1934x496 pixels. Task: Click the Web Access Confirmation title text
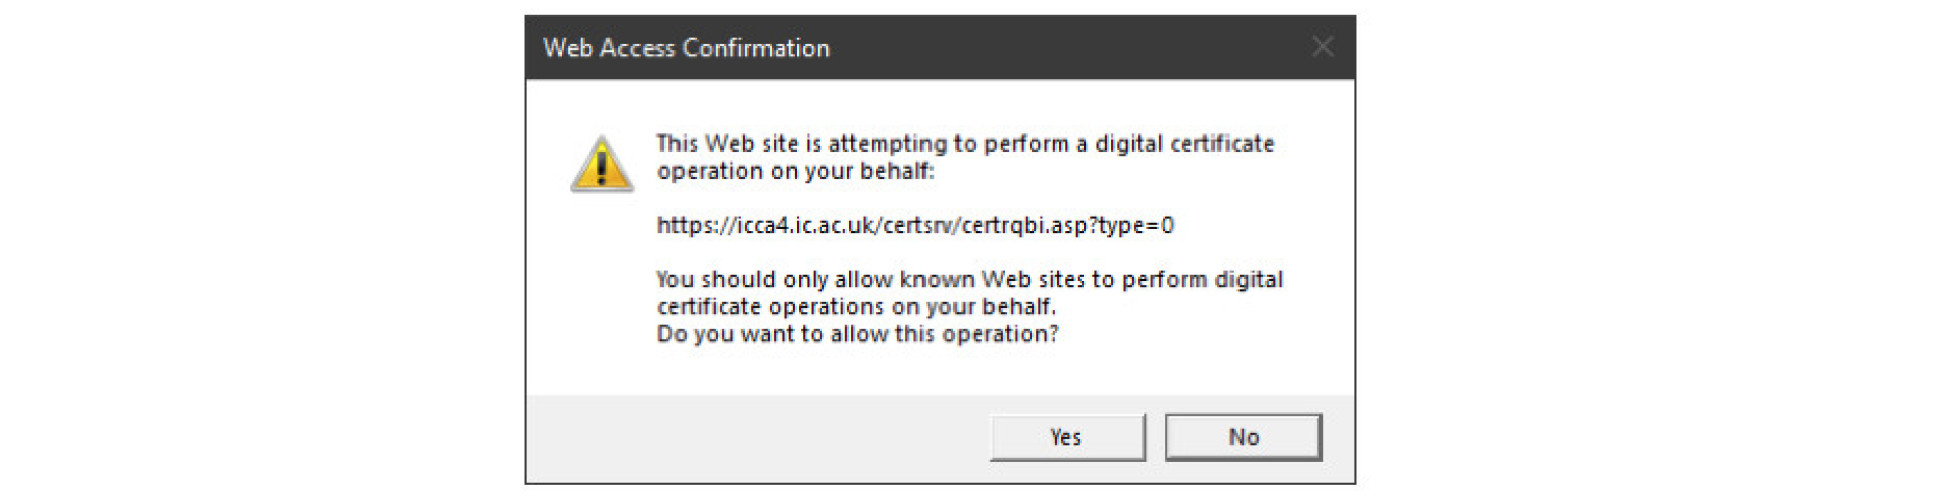686,48
